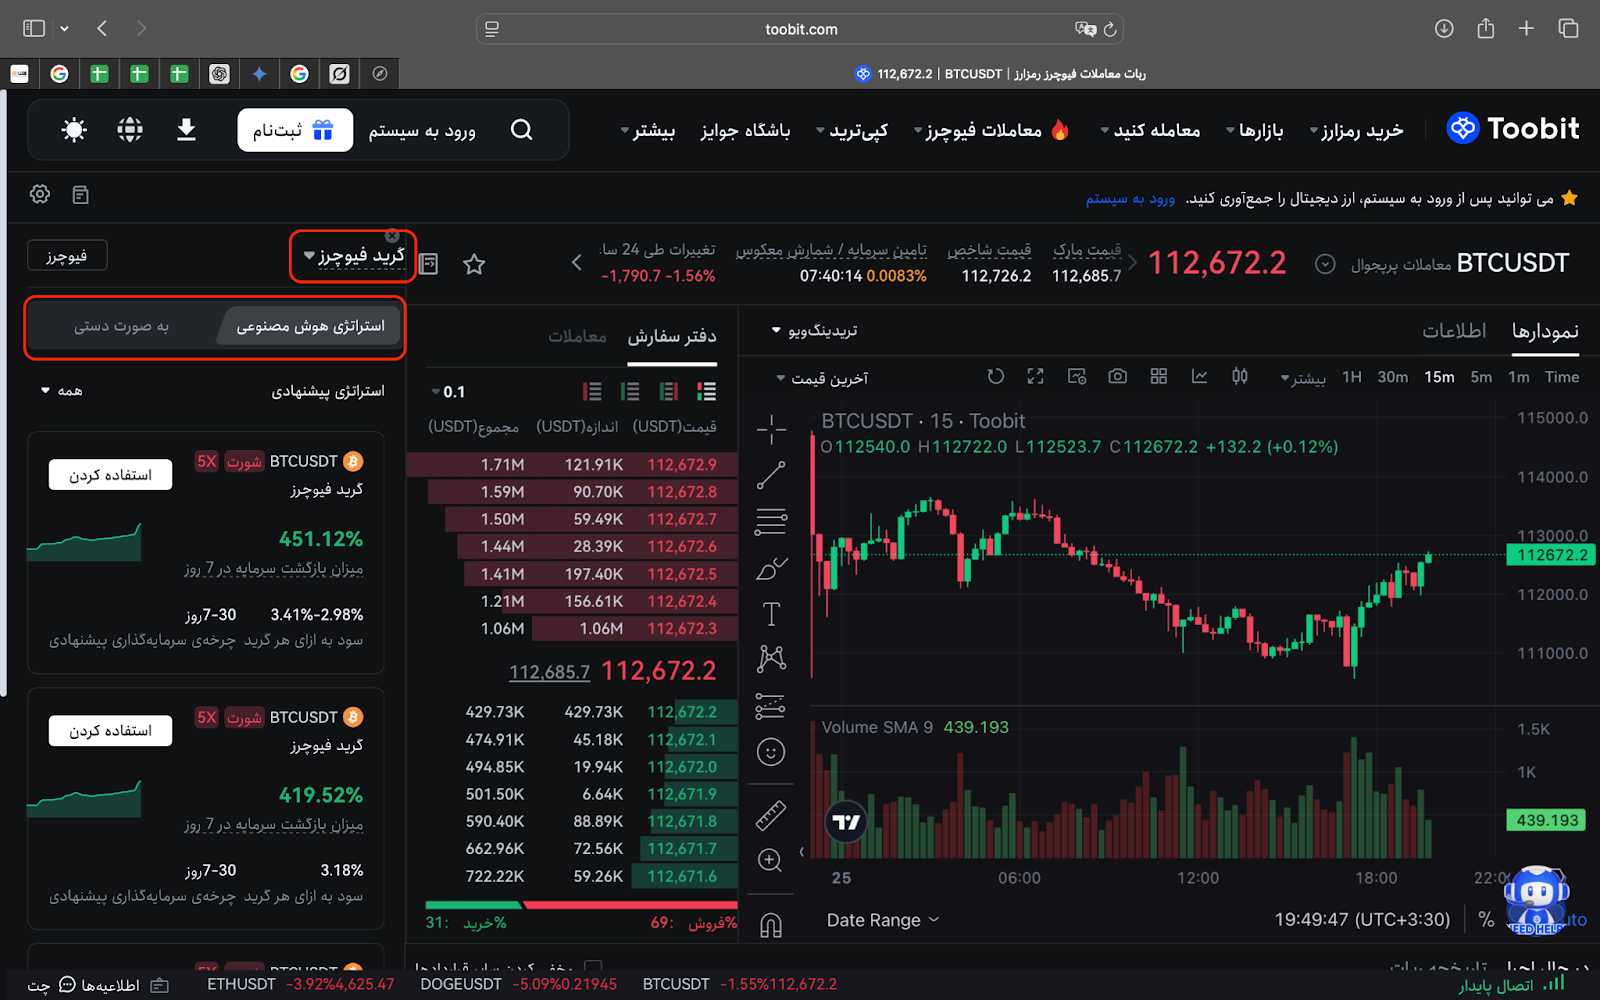The height and width of the screenshot is (1000, 1600).
Task: Click ورود به سیستم in header
Action: tap(422, 130)
